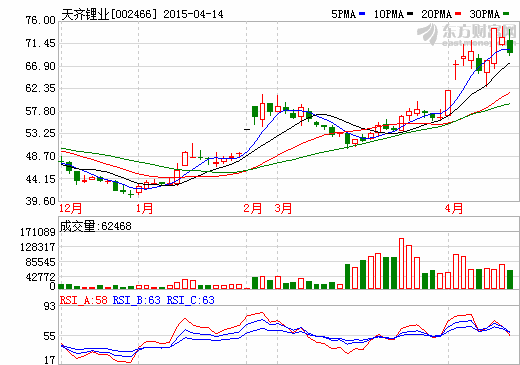Screen dimensions: 520x365
Task: Click the 48.70 price axis label
Action: [x=40, y=156]
